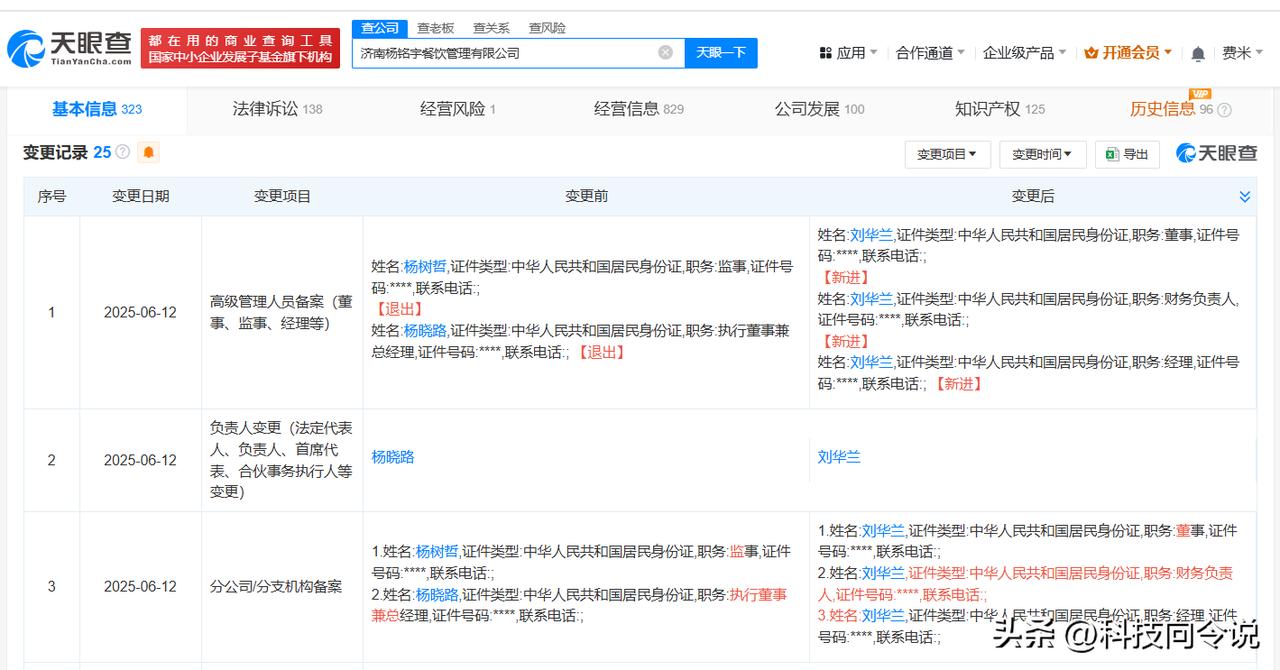Click the 序号 column header
1280x670 pixels.
[52, 197]
